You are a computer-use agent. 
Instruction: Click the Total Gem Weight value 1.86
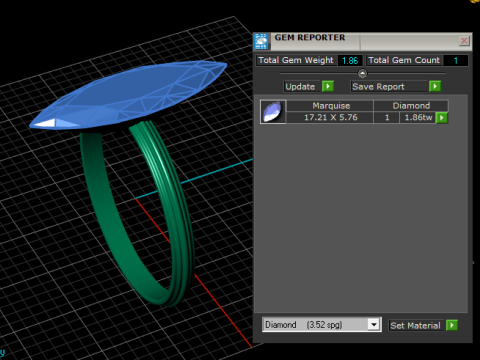pos(350,61)
